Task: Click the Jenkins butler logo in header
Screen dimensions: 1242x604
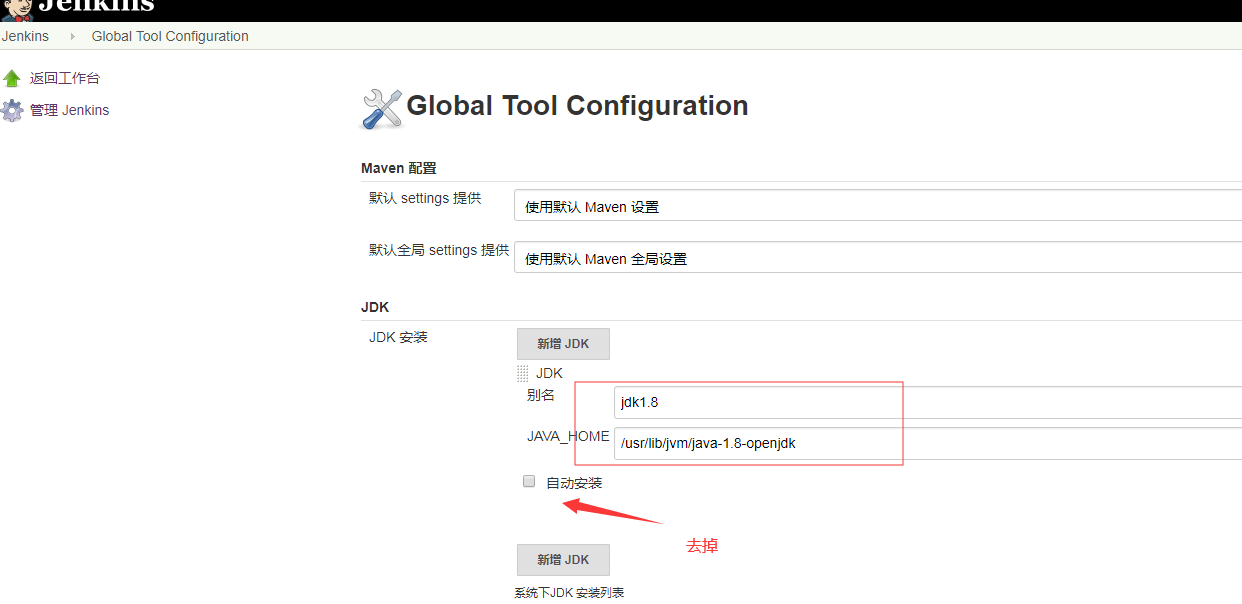Action: pyautogui.click(x=17, y=9)
